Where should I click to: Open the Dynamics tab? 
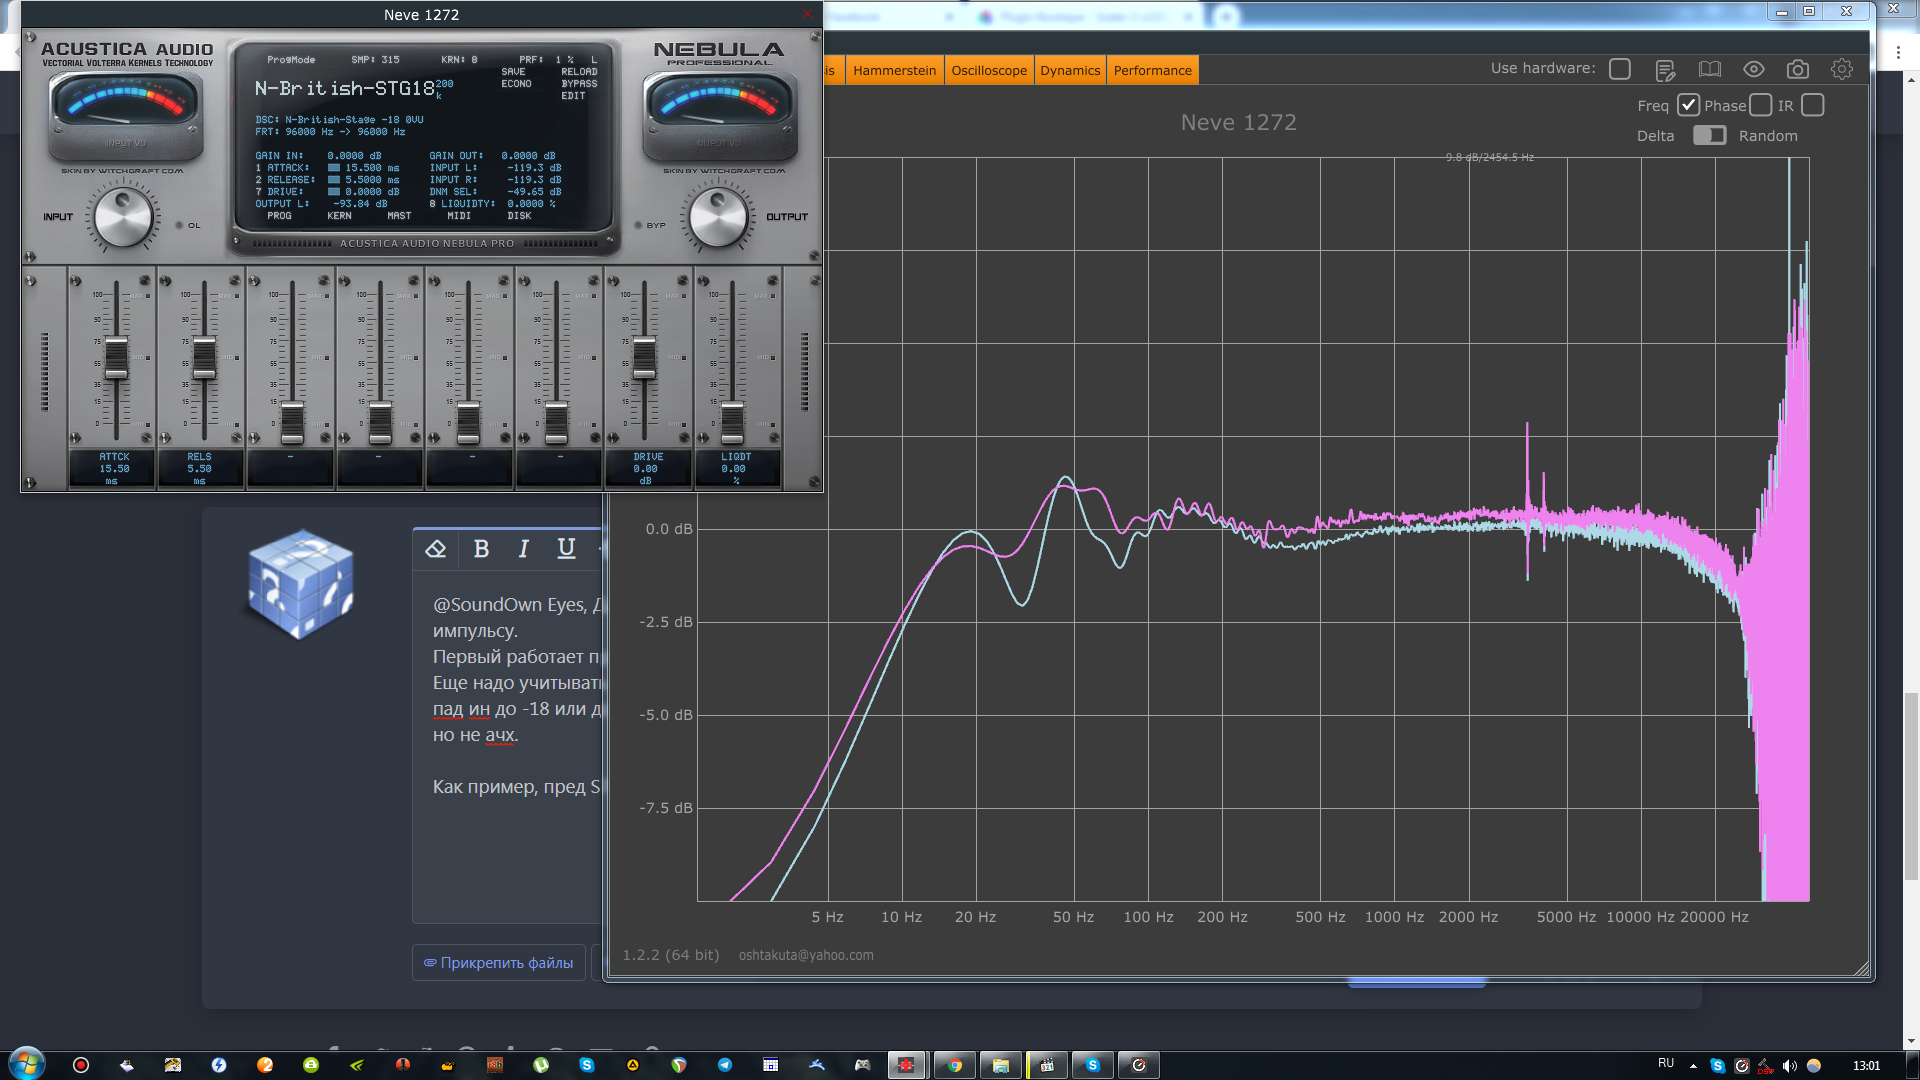pos(1069,70)
